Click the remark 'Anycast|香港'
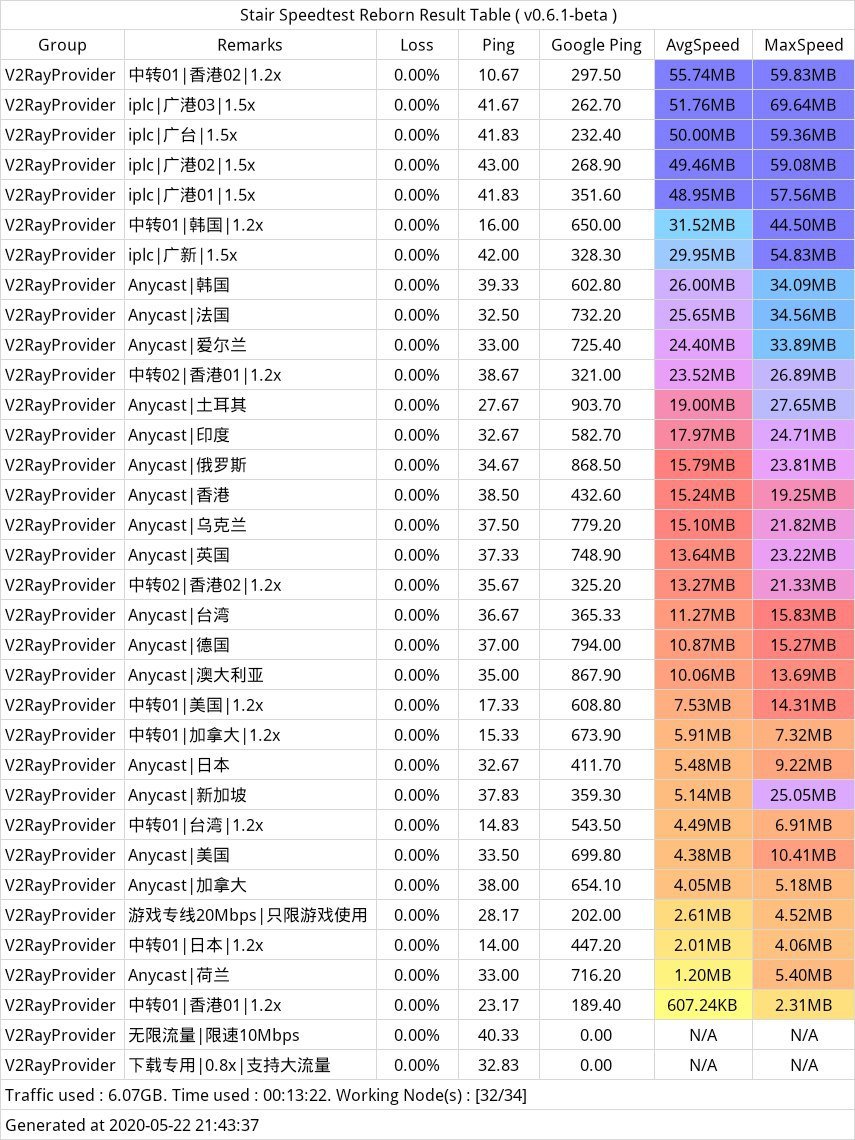This screenshot has height=1140, width=855. [x=179, y=495]
